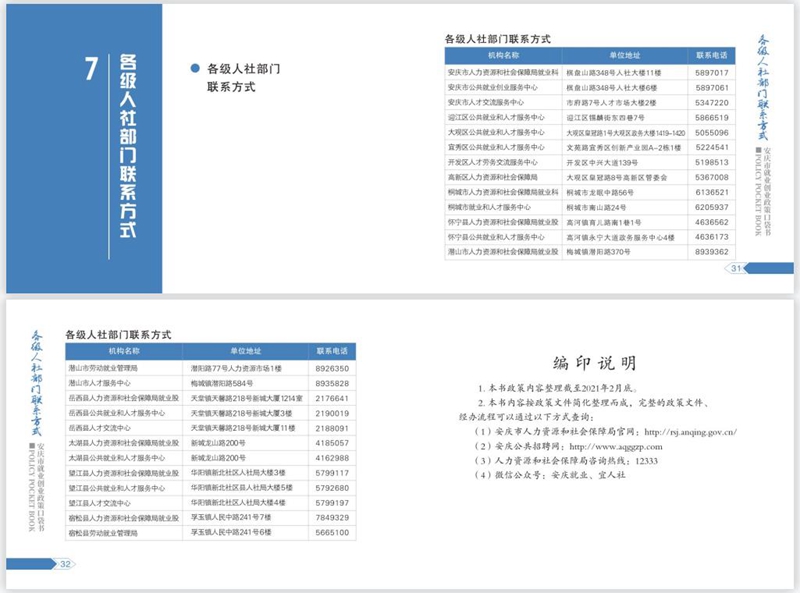Open the http://www.aqggzp.com link
This screenshot has width=800, height=593.
point(616,447)
